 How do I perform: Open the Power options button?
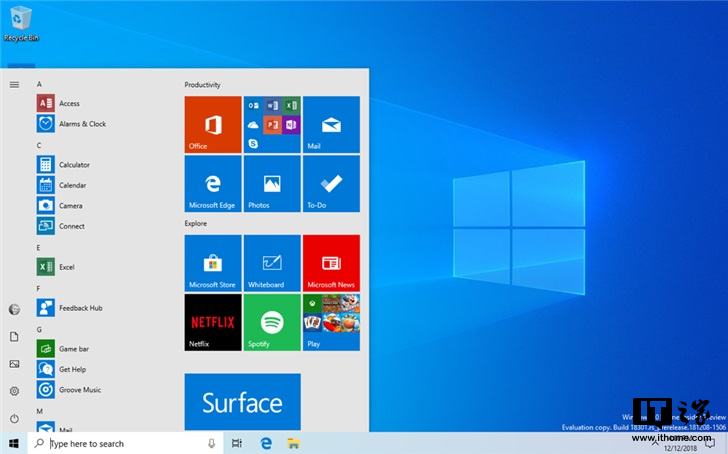[14, 418]
